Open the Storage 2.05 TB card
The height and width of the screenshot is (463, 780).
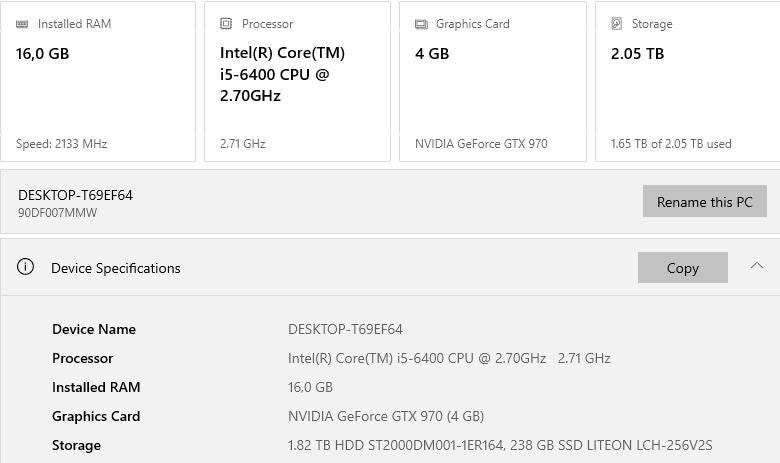686,81
